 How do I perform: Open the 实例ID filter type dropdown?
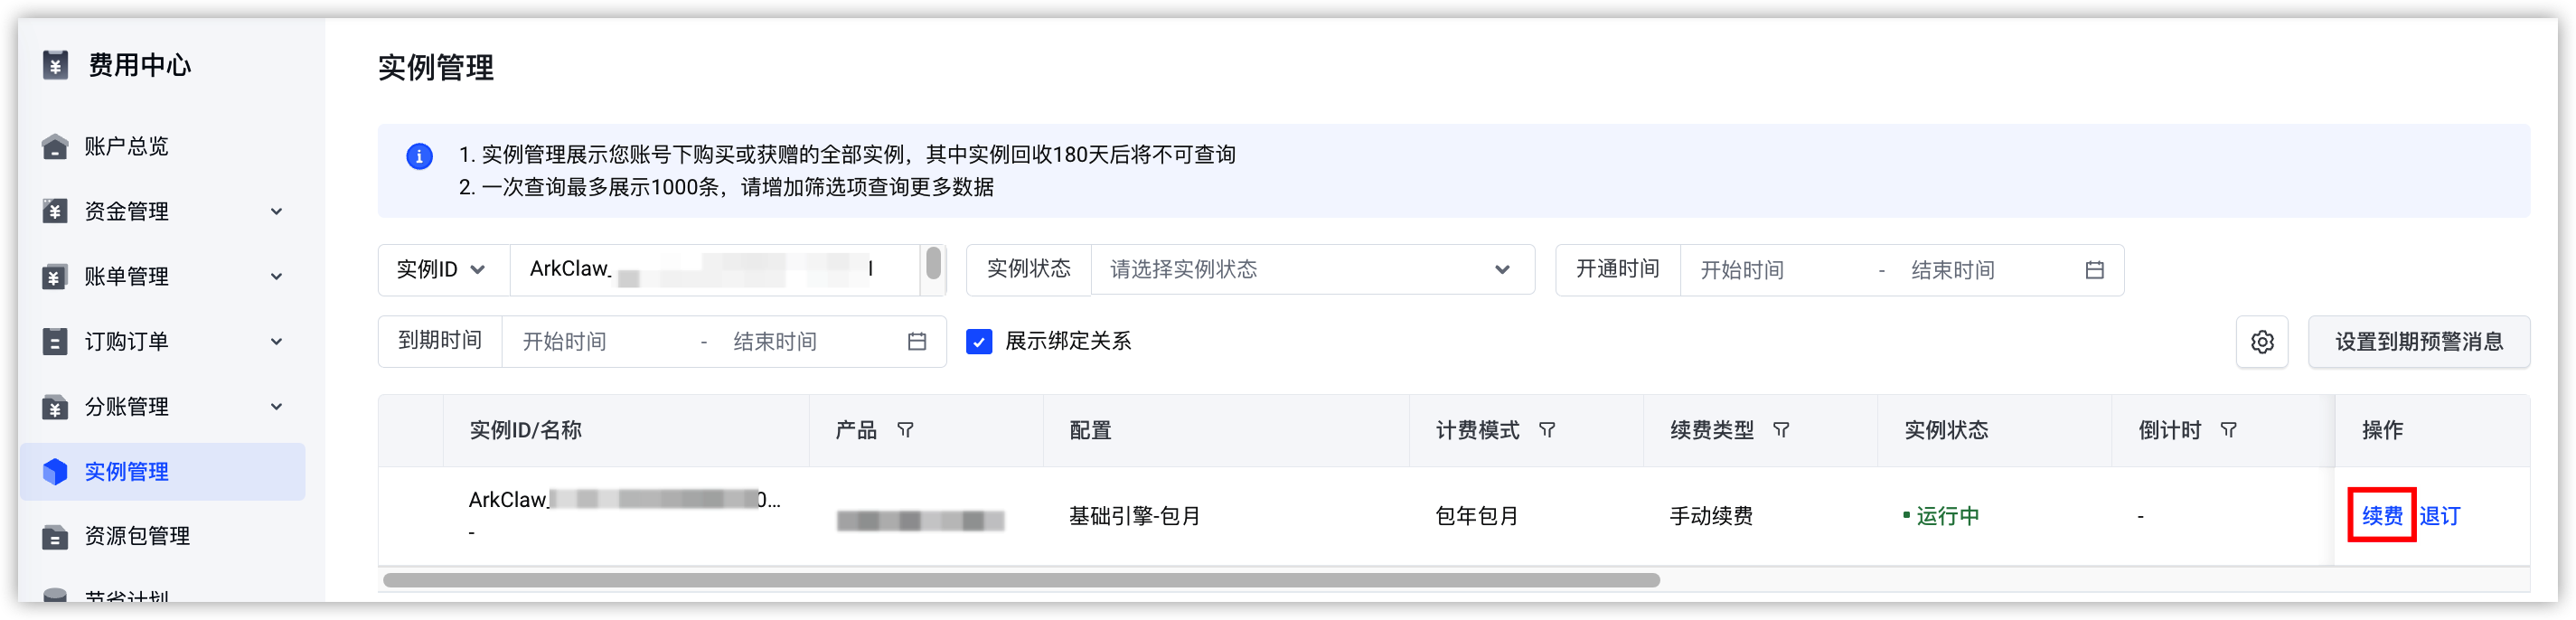443,270
